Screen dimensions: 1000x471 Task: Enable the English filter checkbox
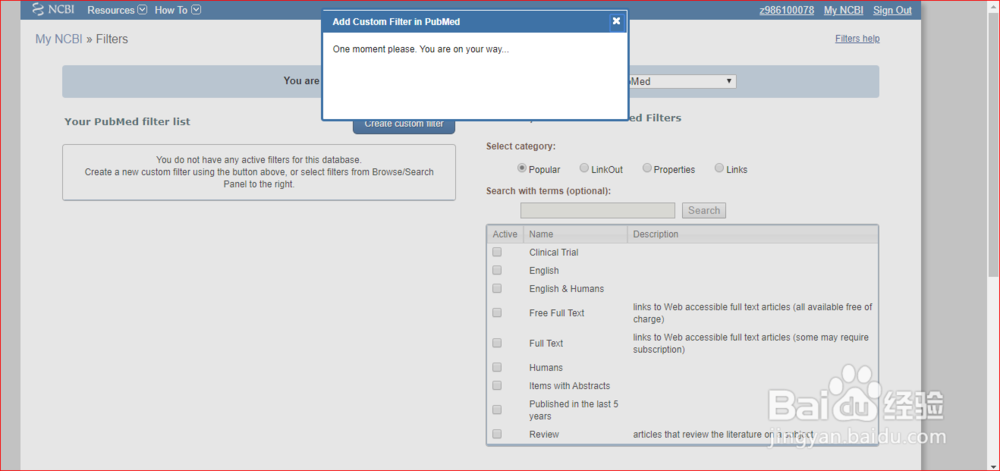click(497, 270)
